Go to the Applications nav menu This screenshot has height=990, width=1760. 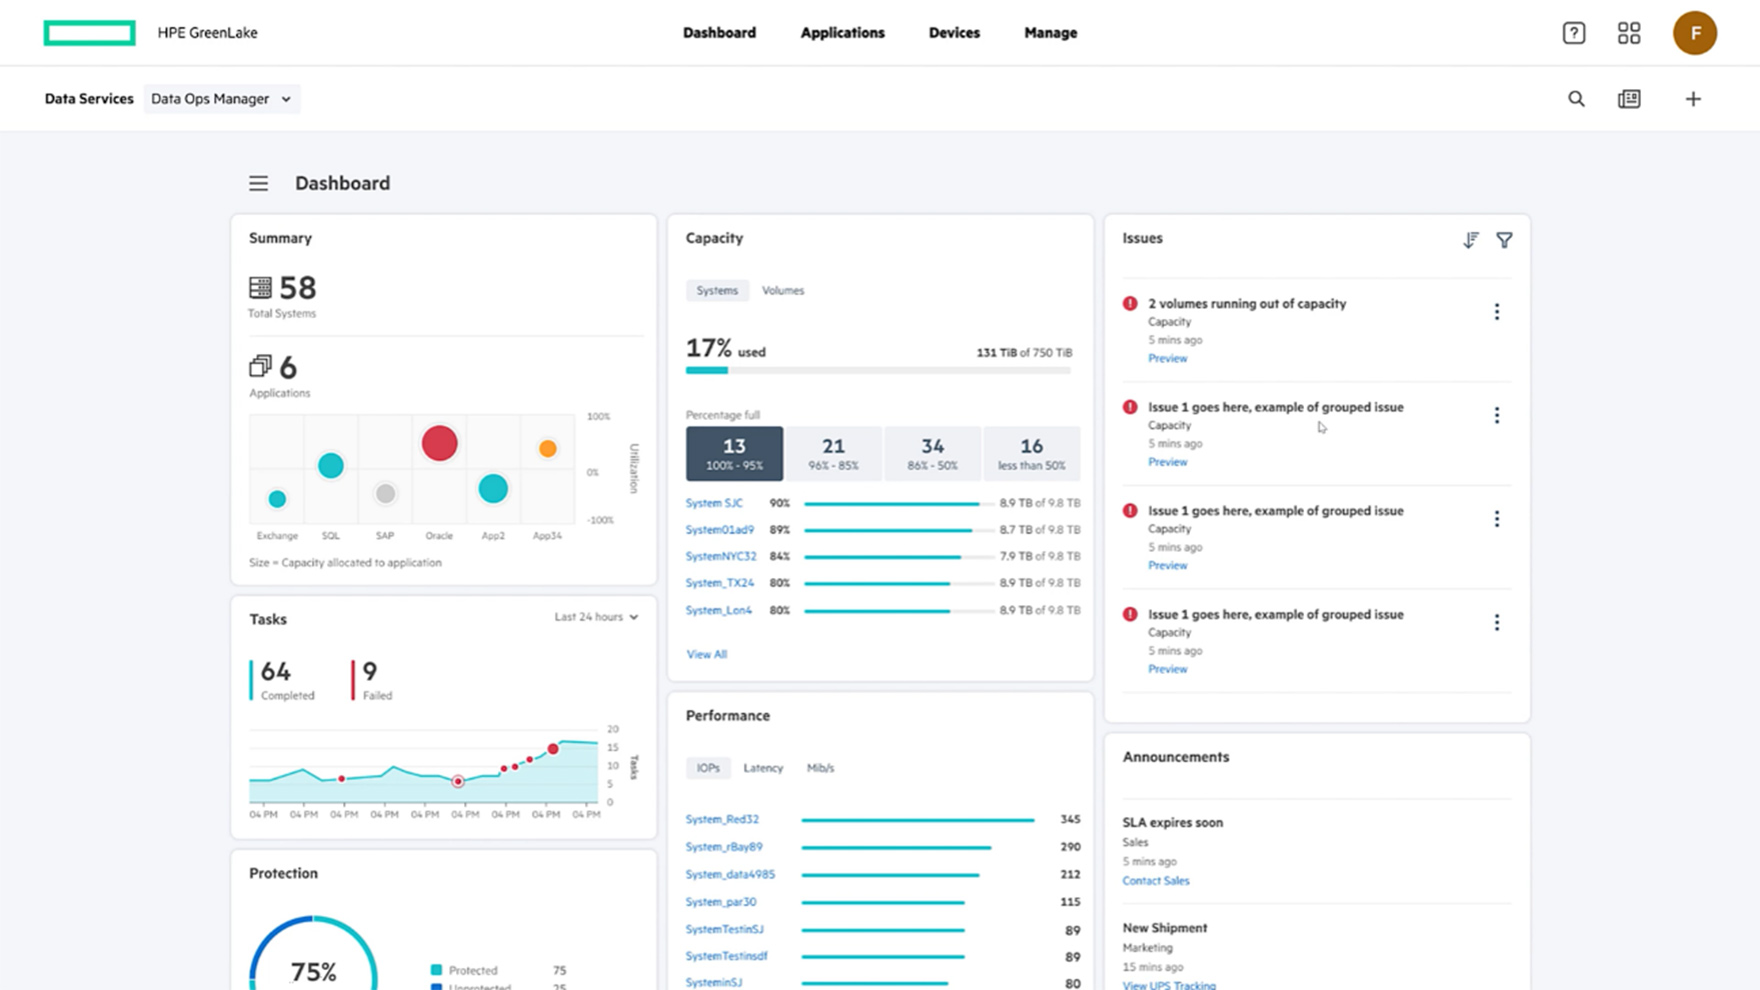click(x=842, y=33)
